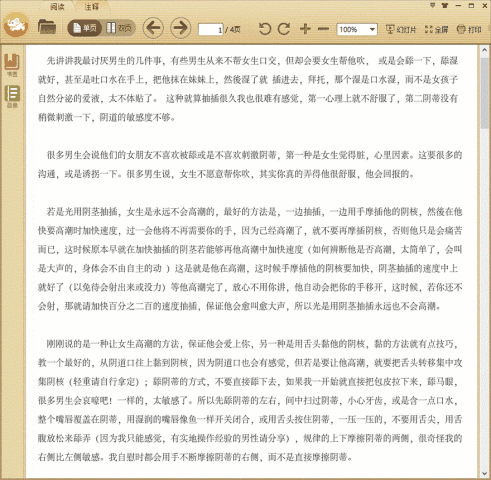Switch to the 注释 tab

pos(91,7)
